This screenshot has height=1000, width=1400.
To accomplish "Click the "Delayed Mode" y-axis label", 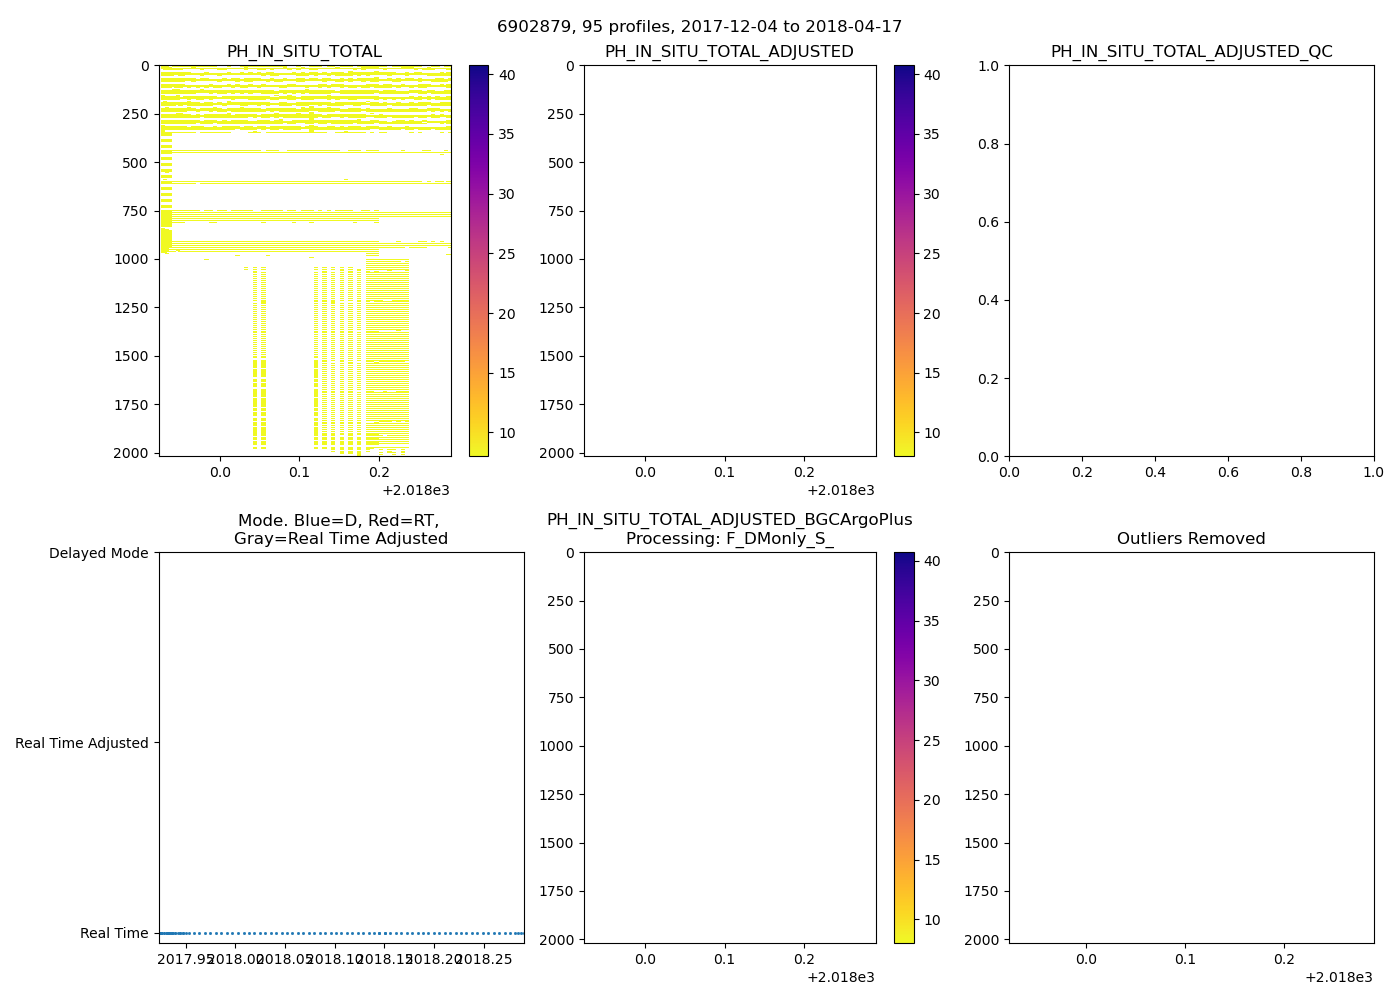I will point(98,553).
